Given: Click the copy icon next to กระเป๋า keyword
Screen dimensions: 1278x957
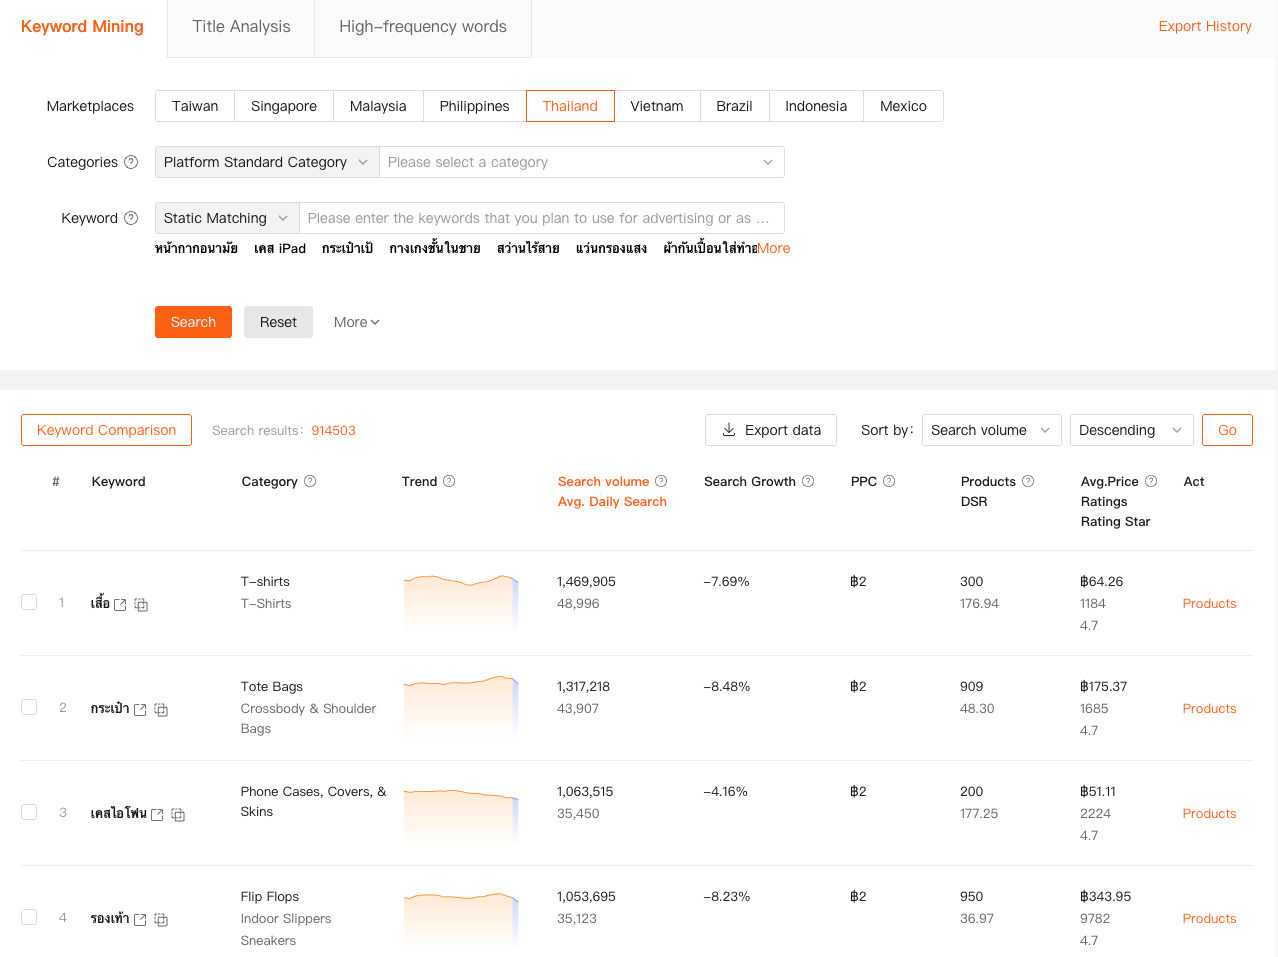Looking at the screenshot, I should click(161, 709).
